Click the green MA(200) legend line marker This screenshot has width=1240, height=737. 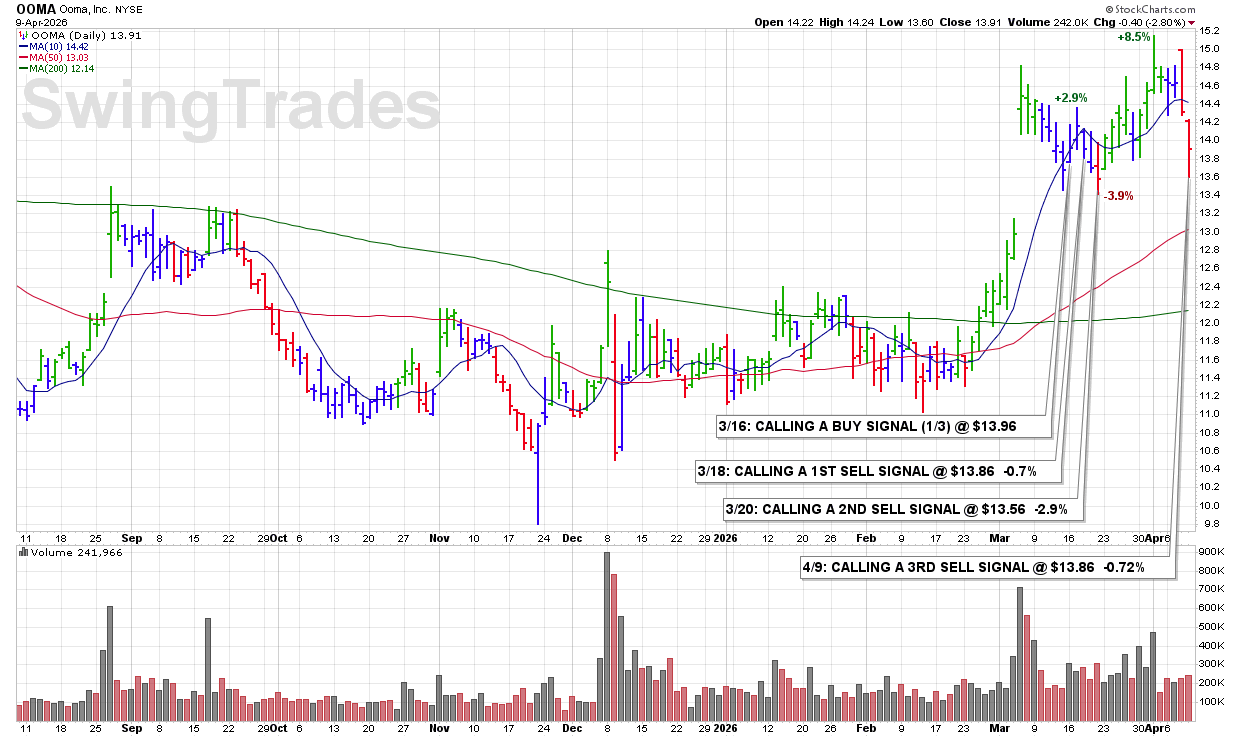tap(22, 68)
